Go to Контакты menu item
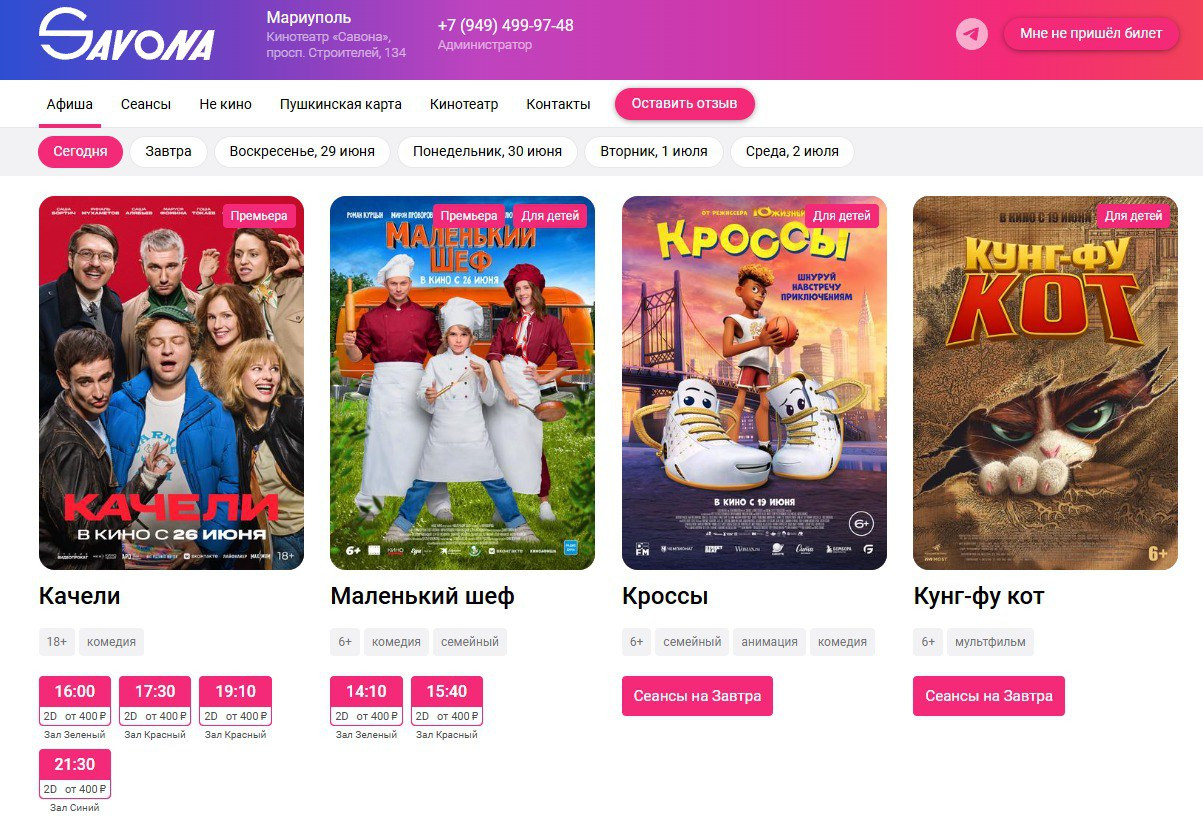Viewport: 1203px width, 825px height. pos(558,104)
